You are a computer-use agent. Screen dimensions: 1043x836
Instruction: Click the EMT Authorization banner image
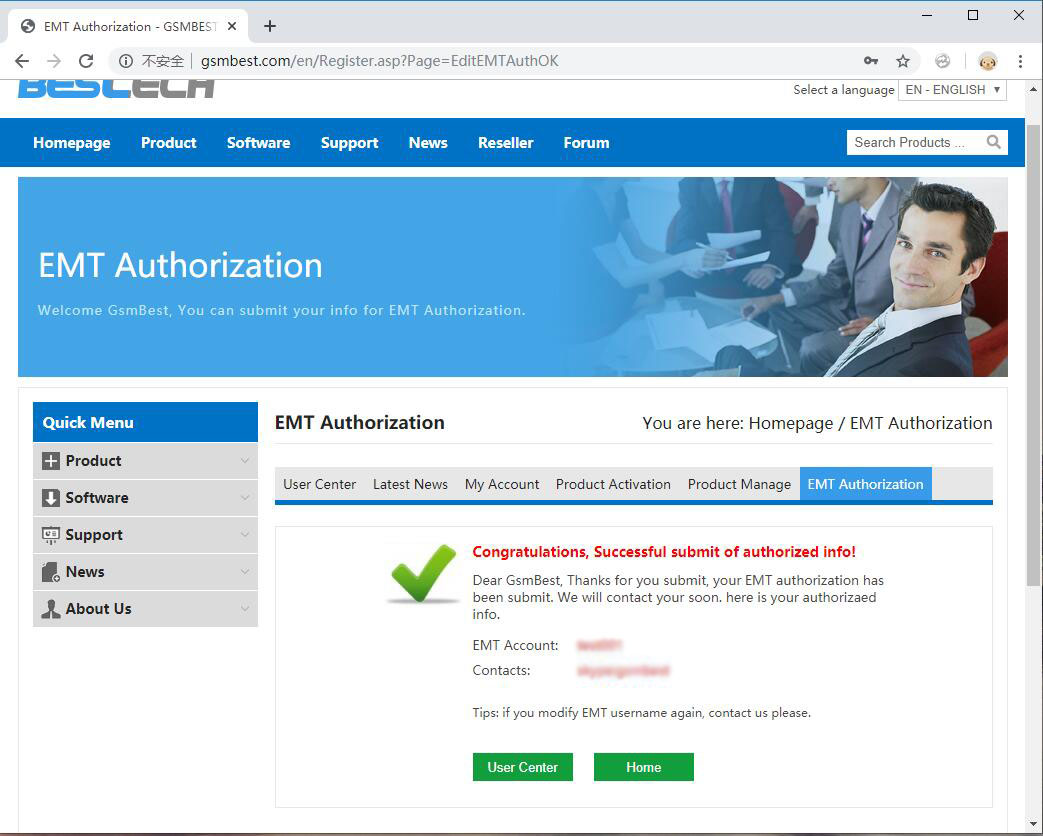pos(513,277)
